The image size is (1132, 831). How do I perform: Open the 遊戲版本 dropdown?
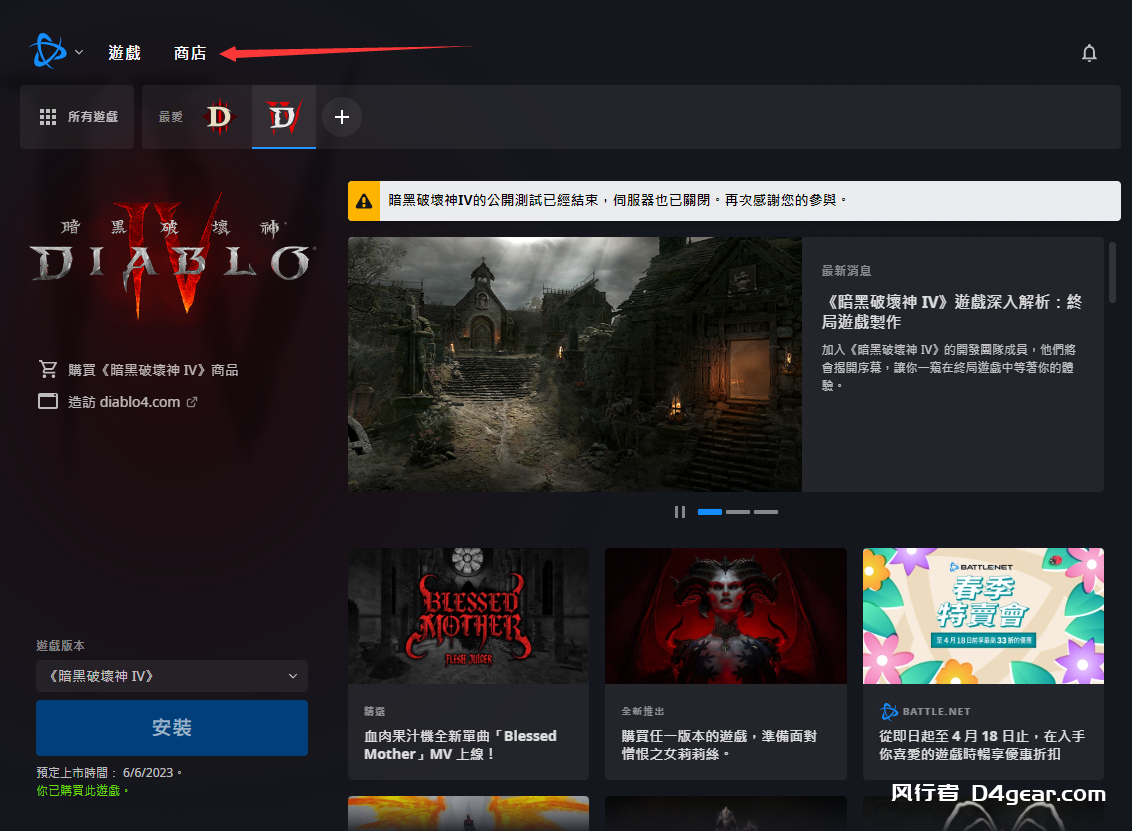click(x=172, y=676)
